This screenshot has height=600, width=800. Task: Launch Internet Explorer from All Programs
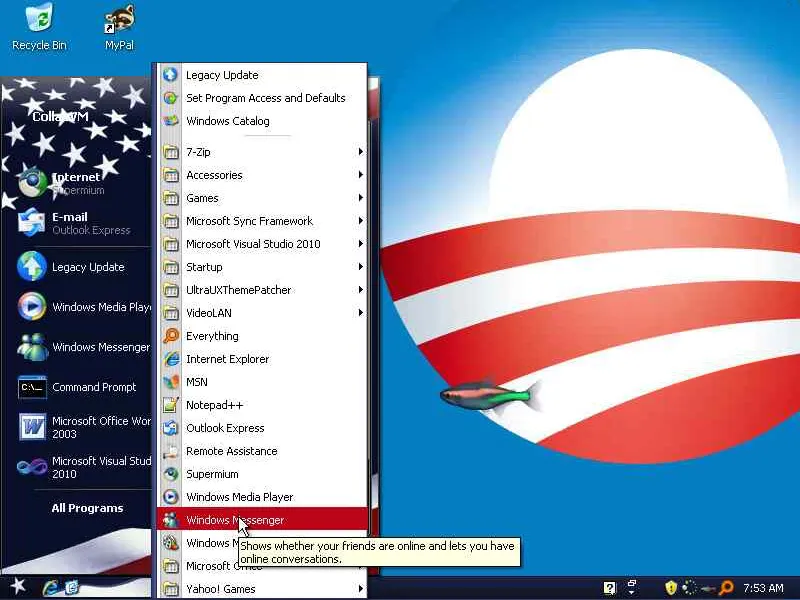pyautogui.click(x=262, y=359)
